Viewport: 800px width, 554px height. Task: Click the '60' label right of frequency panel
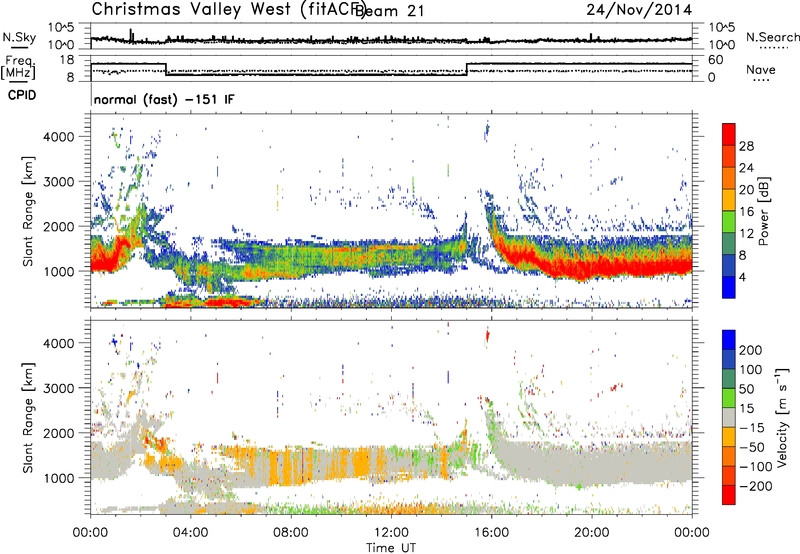click(x=716, y=60)
